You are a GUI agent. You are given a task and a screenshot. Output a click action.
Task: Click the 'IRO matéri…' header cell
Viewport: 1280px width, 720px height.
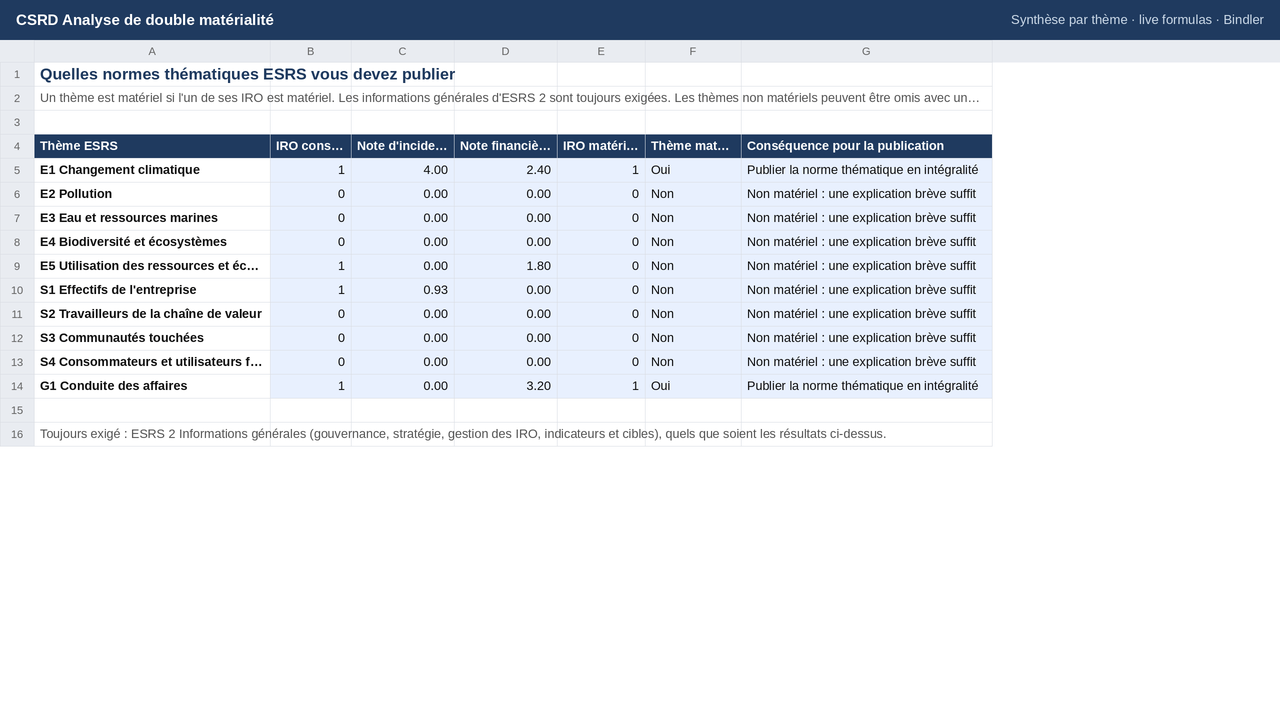pyautogui.click(x=601, y=146)
